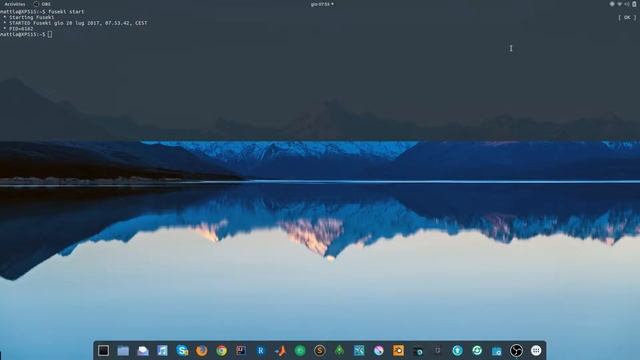The image size is (640, 360).
Task: Open the blue folder-with-gear dock icon
Action: 496,350
